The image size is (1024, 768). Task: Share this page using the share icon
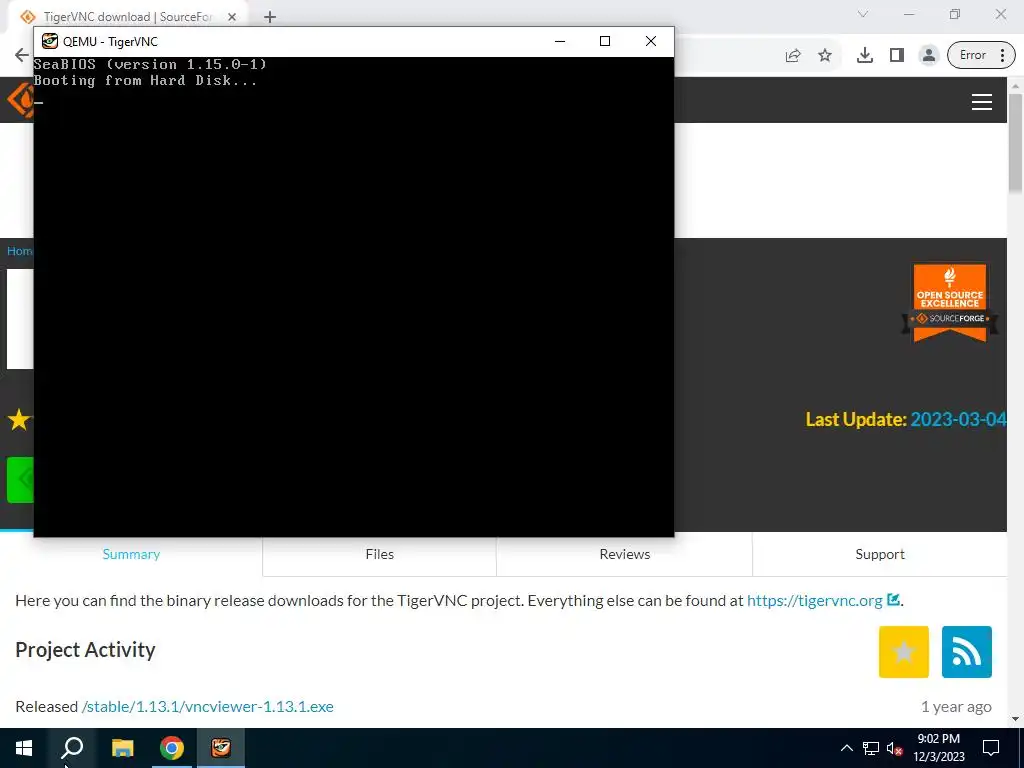point(793,56)
